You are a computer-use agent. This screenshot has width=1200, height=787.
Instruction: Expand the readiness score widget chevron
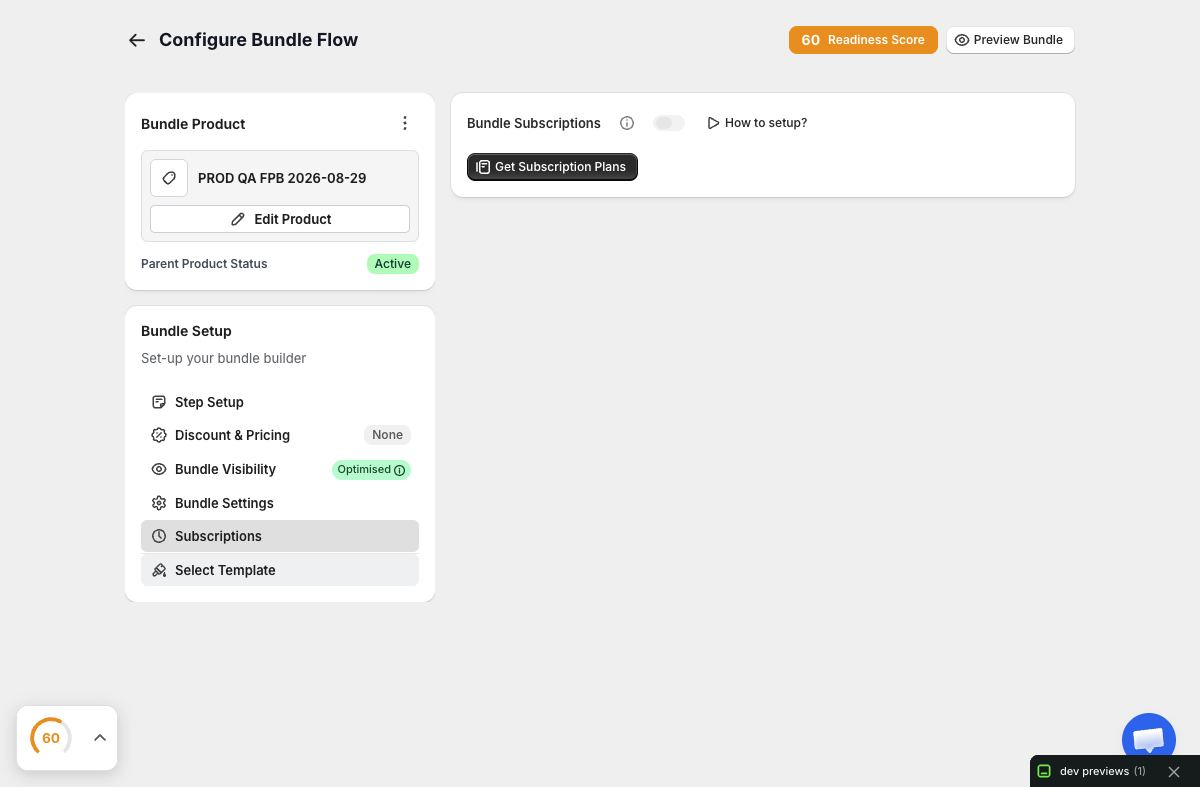point(100,738)
